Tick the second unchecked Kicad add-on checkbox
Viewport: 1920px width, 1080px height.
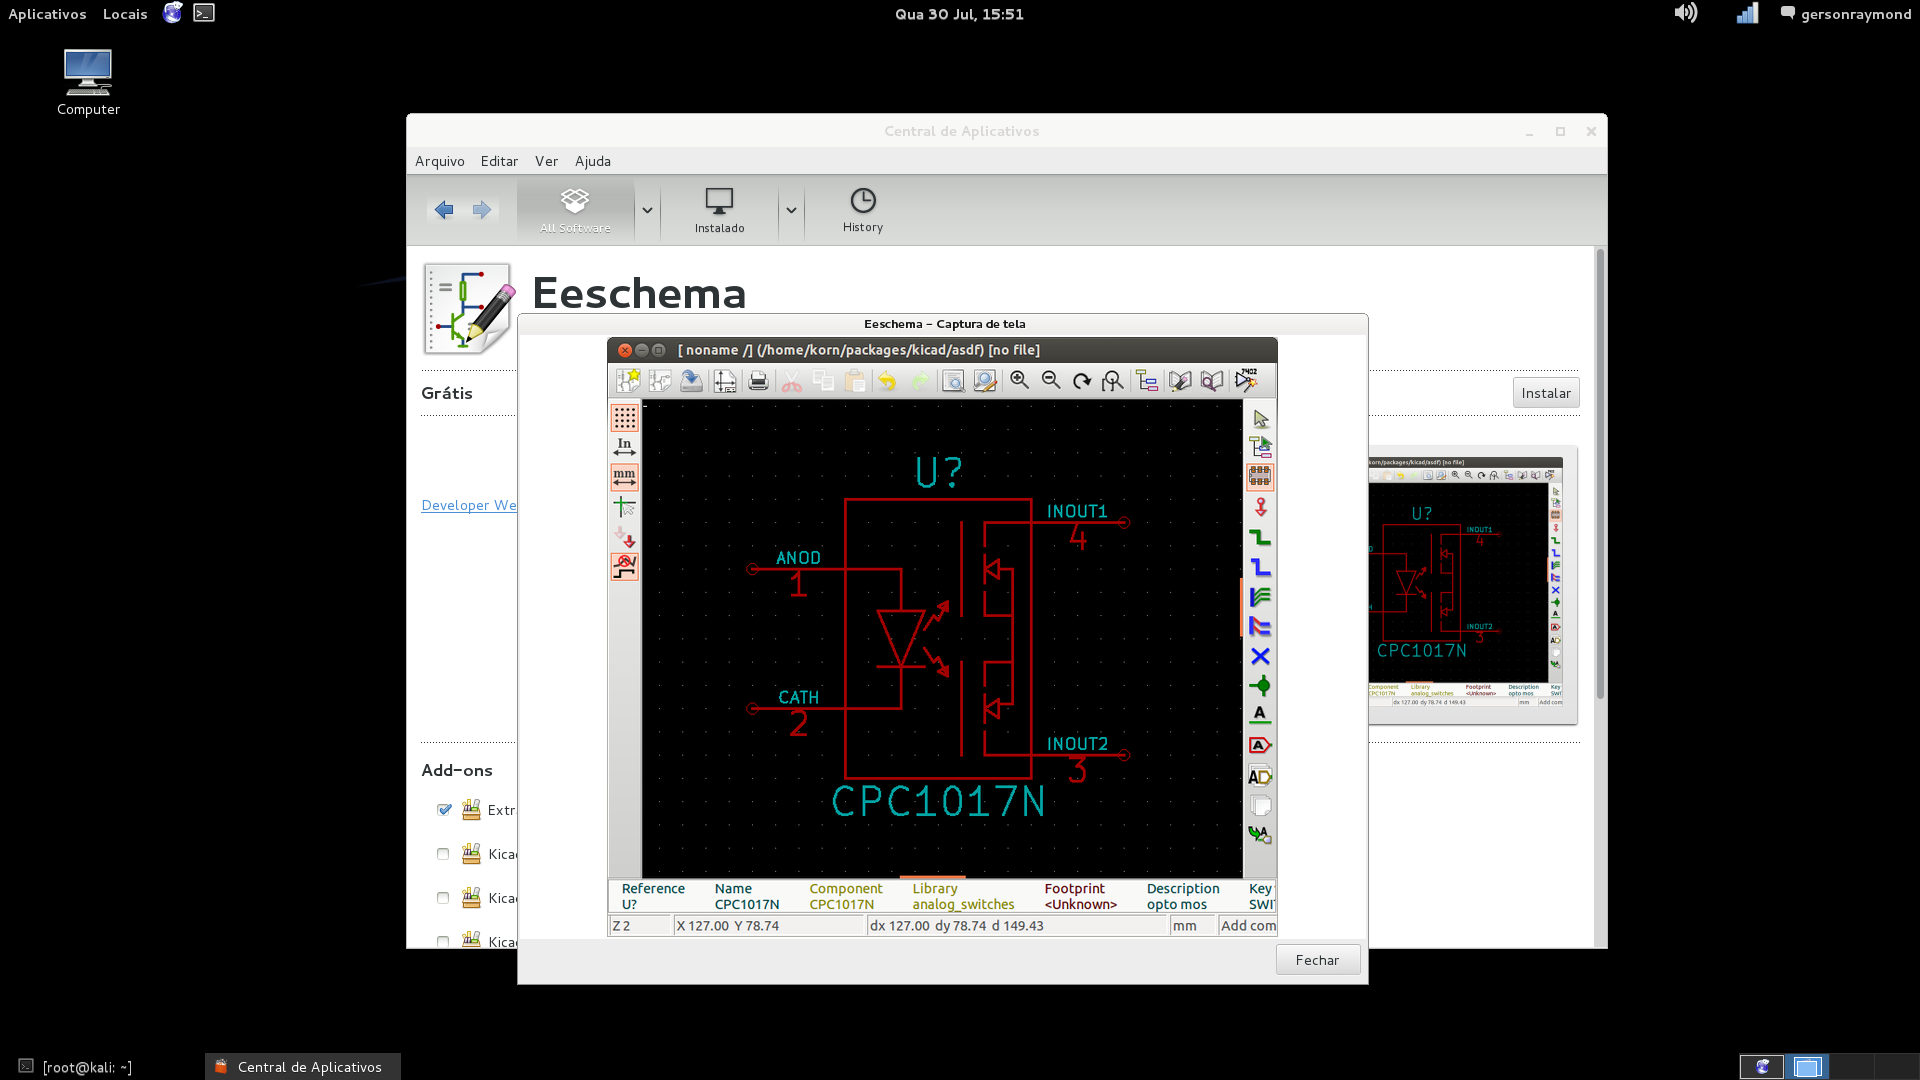pyautogui.click(x=443, y=898)
